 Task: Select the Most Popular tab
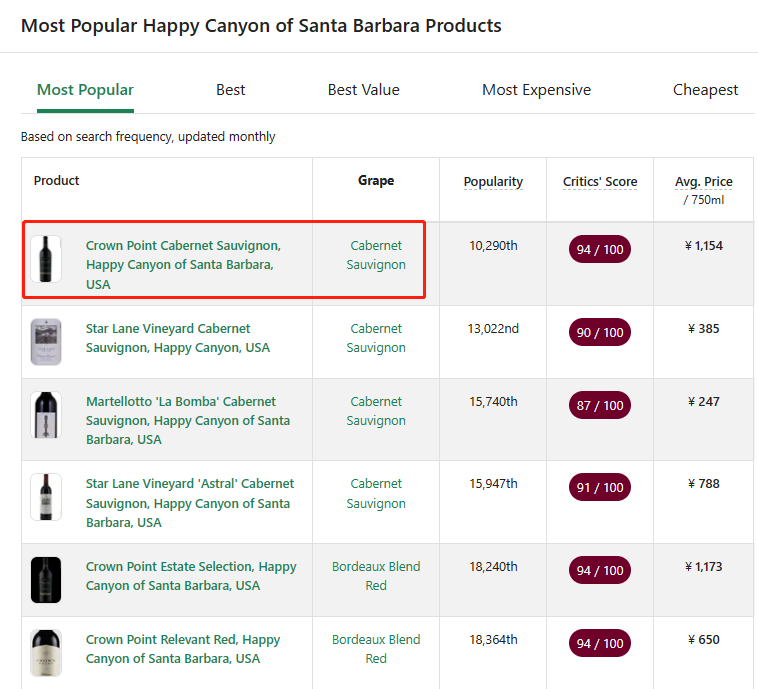85,90
